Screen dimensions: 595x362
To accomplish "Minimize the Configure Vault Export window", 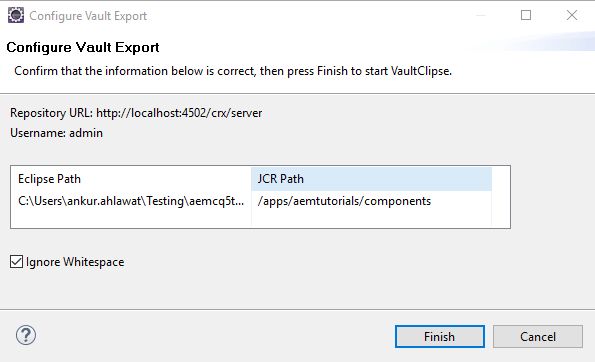I will [481, 15].
